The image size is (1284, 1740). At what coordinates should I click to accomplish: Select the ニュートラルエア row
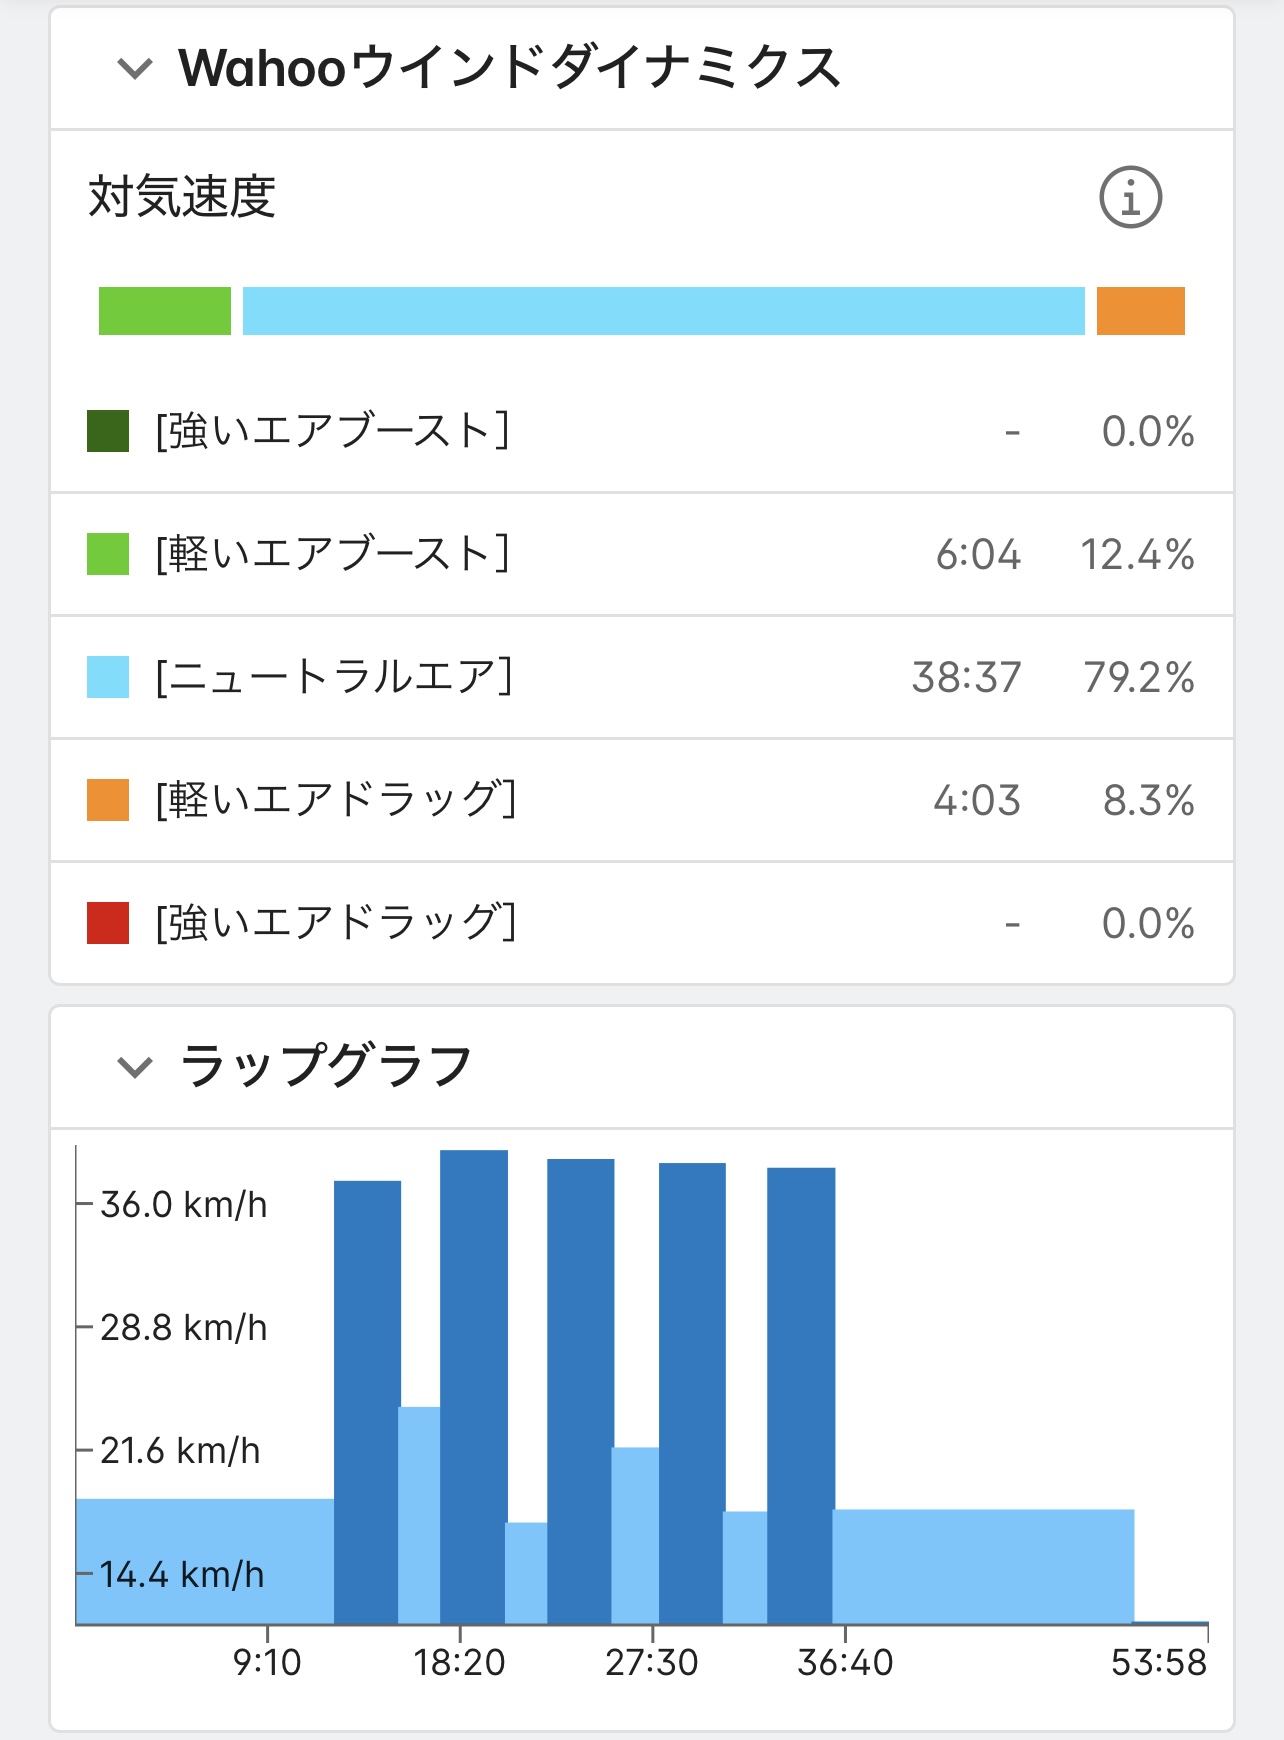coord(641,677)
